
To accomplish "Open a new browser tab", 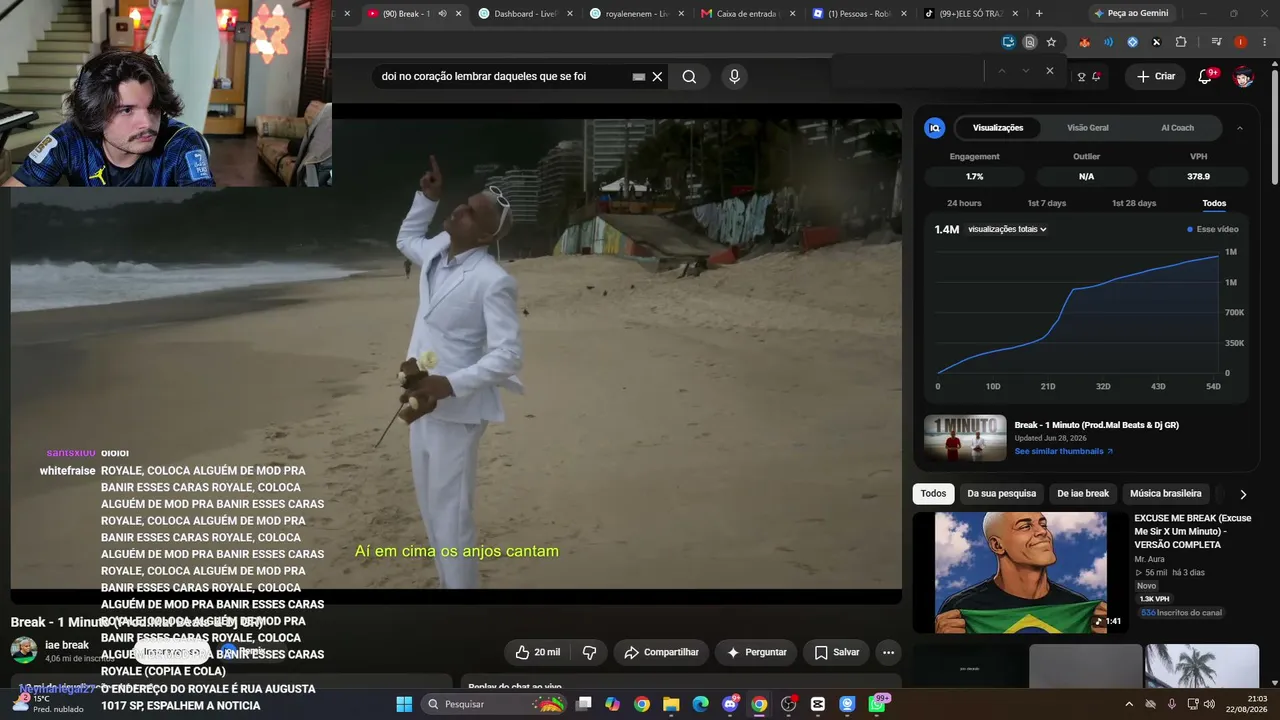I will 1039,14.
